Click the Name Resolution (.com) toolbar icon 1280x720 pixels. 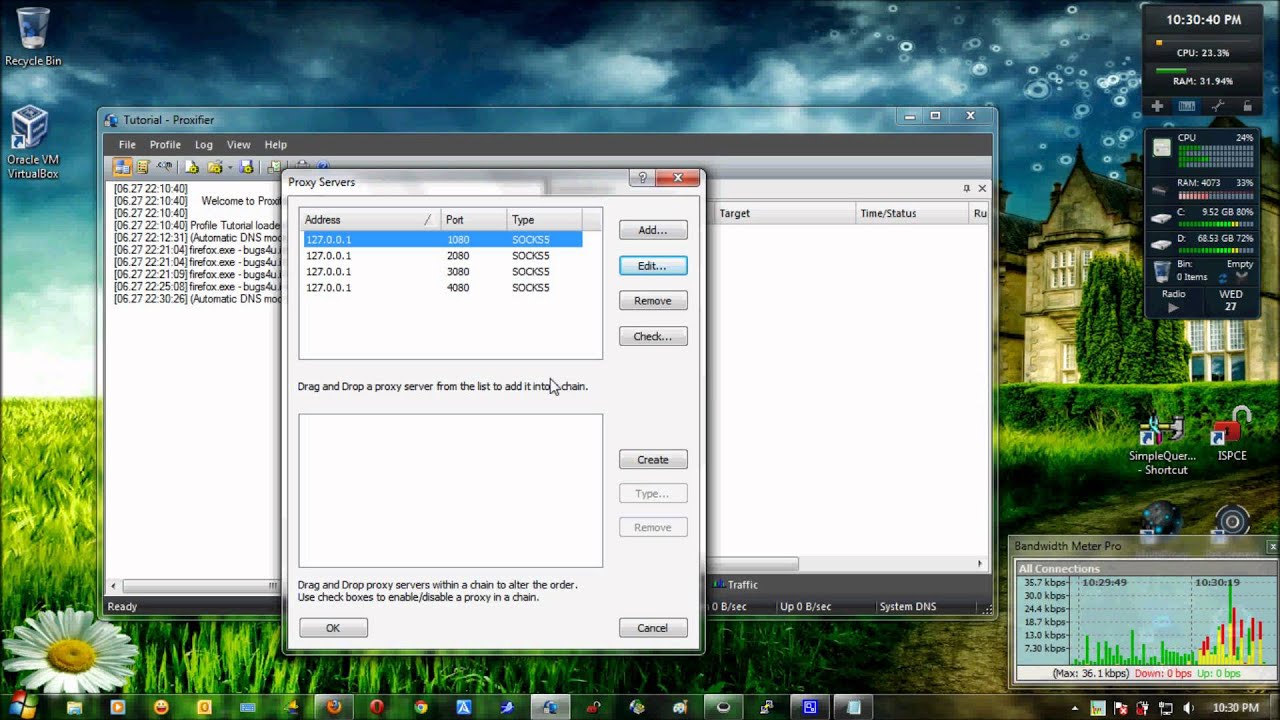(x=165, y=166)
